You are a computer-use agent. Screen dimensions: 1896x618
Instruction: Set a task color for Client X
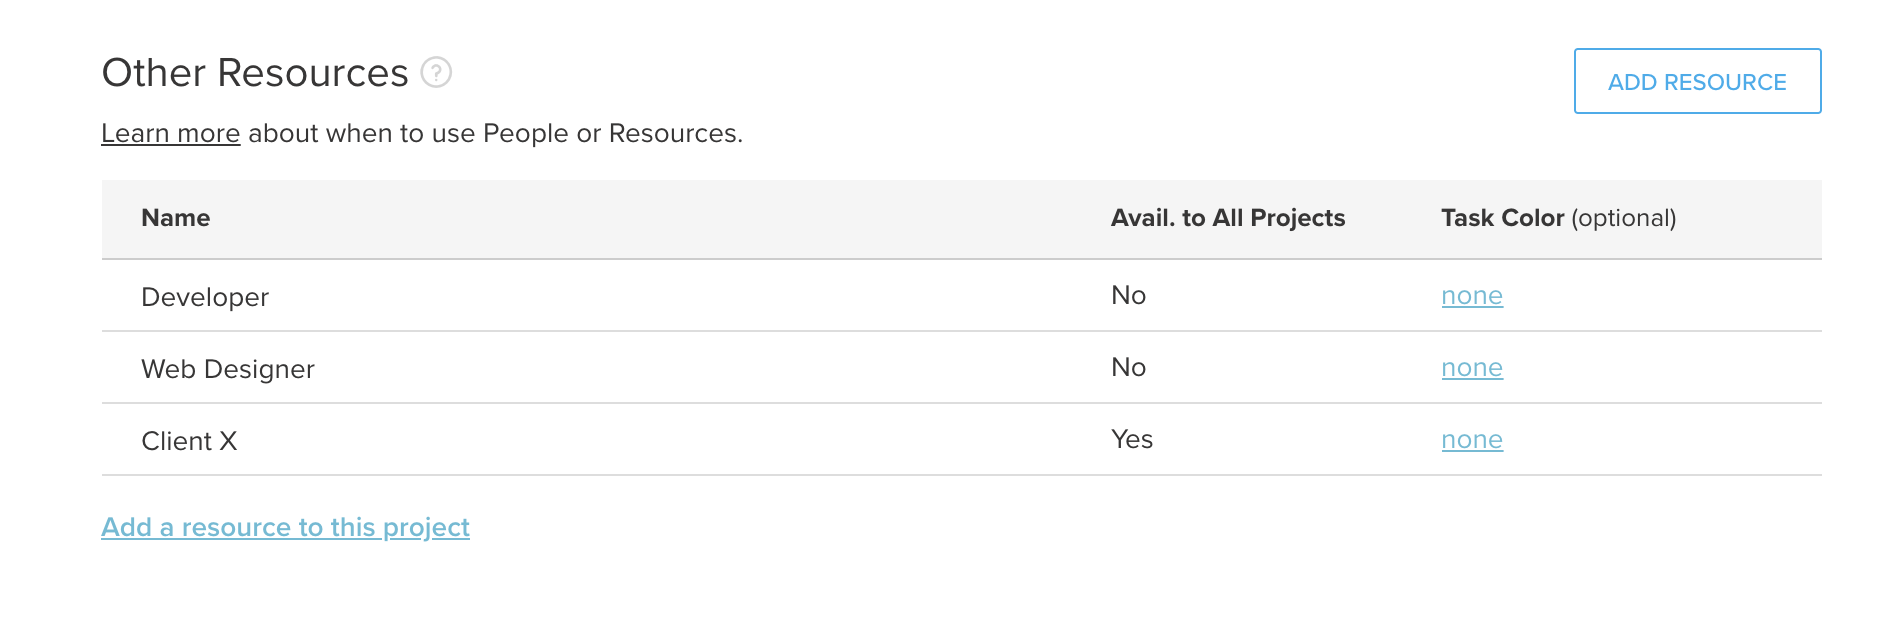[x=1471, y=440]
